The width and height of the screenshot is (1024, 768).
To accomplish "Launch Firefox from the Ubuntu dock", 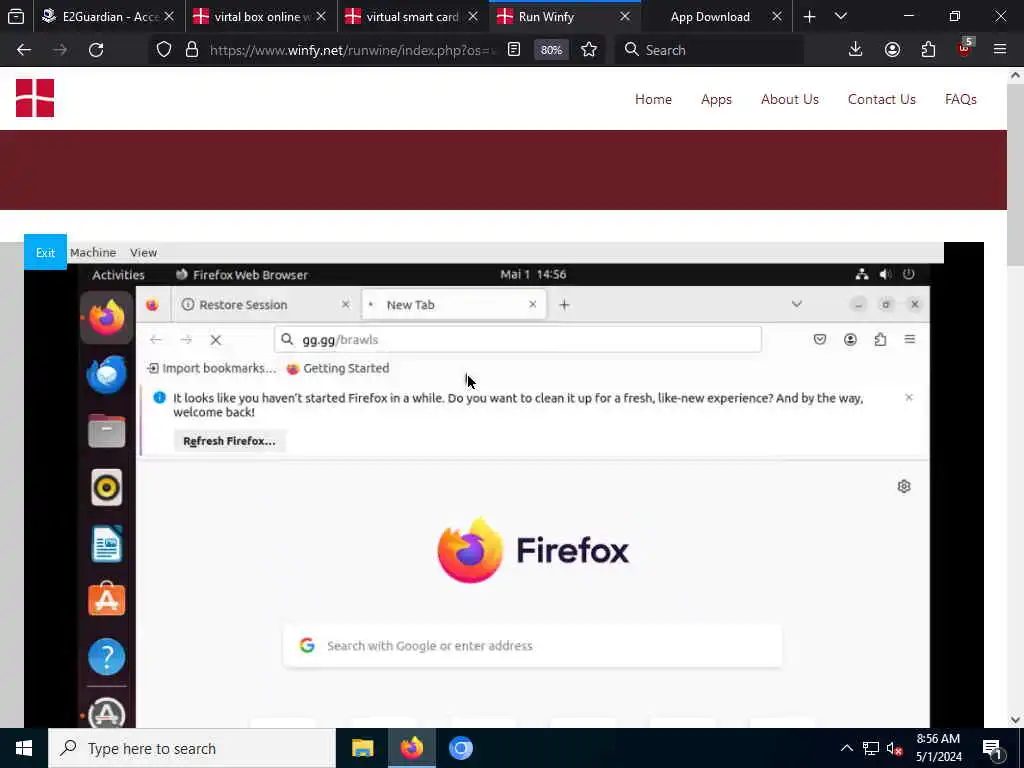I will (106, 317).
